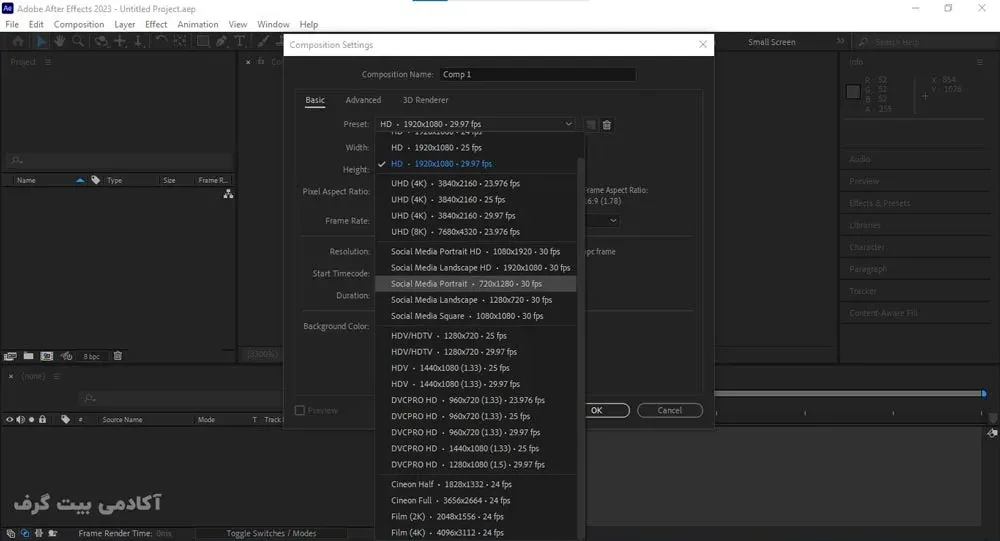Toggle the audio speaker column switch
This screenshot has width=1000, height=541.
click(x=20, y=420)
